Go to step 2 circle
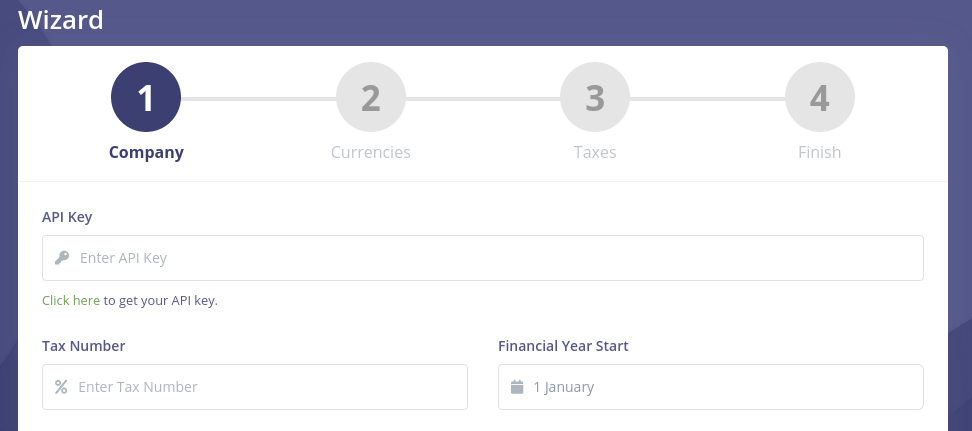 coord(371,98)
